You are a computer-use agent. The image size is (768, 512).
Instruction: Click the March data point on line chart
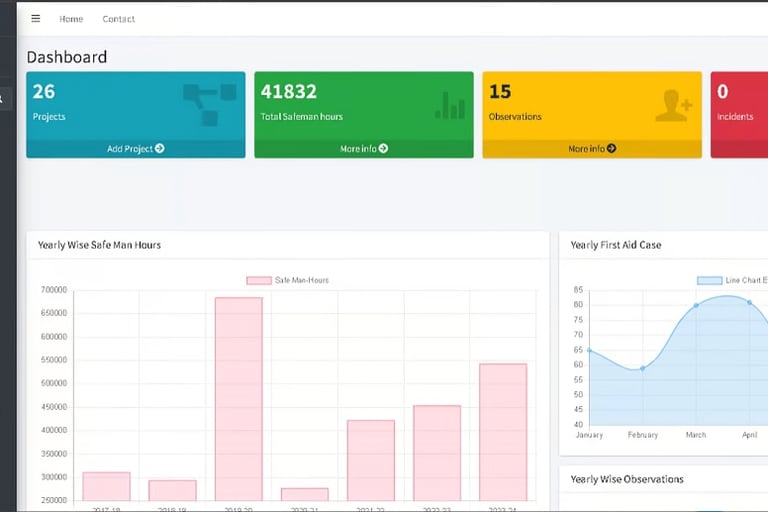coord(696,305)
